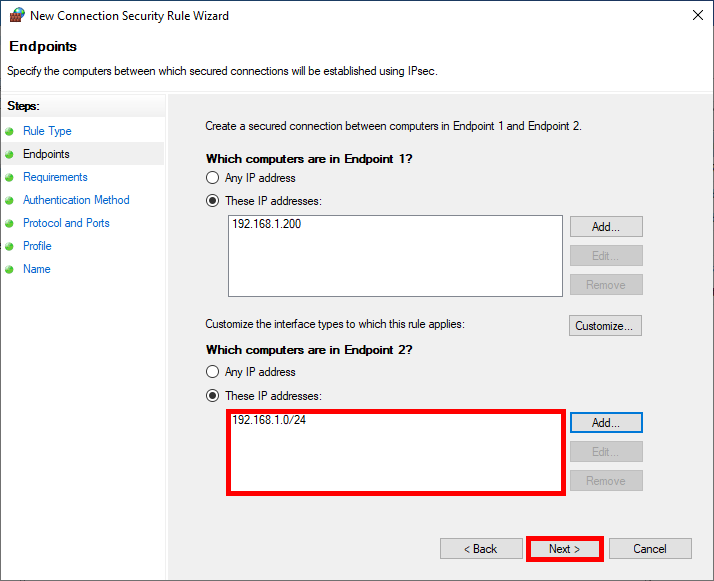Go to Protocol and Ports step
This screenshot has height=581, width=714.
[x=66, y=223]
